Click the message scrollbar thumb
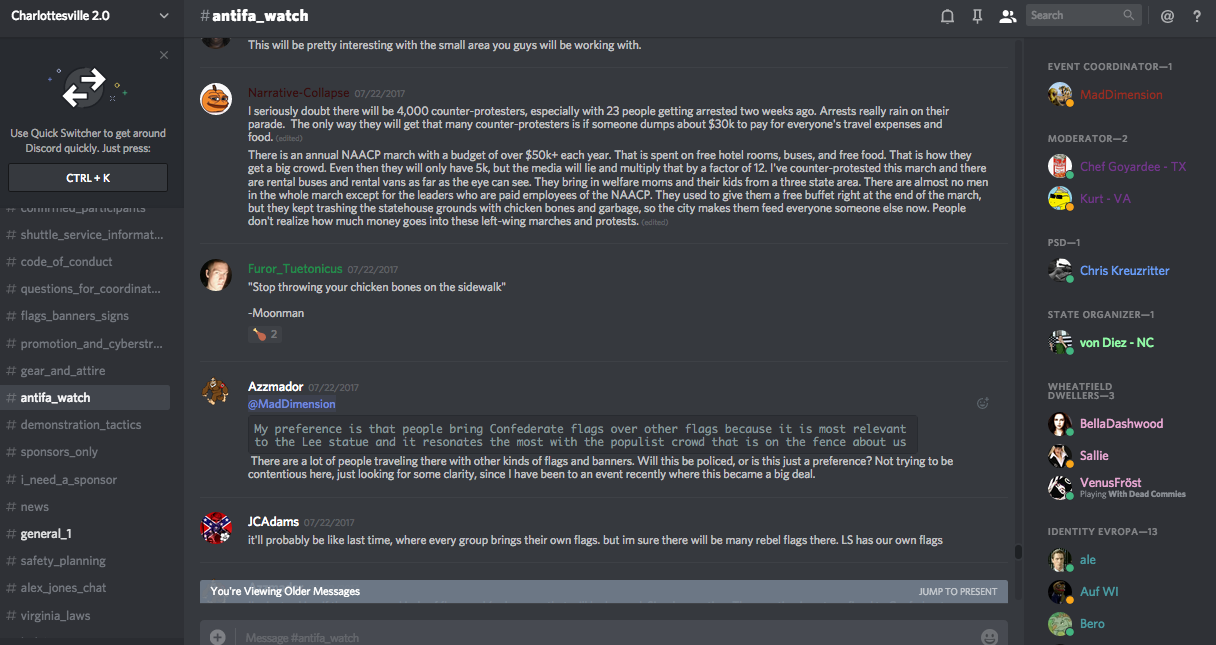Image resolution: width=1216 pixels, height=645 pixels. (1018, 551)
